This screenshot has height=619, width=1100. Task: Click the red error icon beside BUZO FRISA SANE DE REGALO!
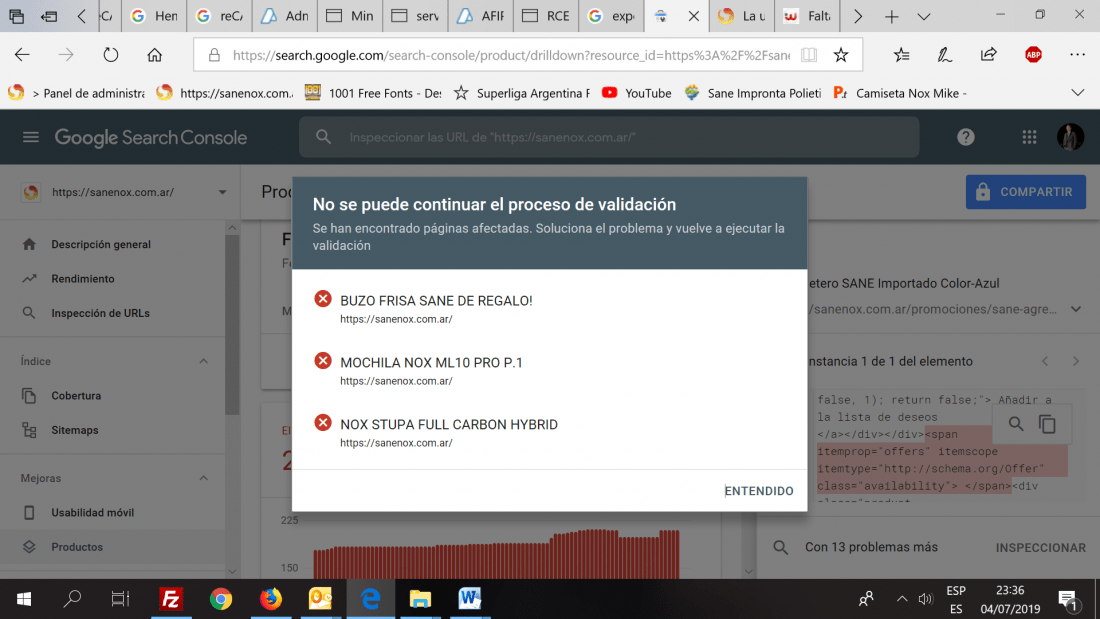(323, 299)
